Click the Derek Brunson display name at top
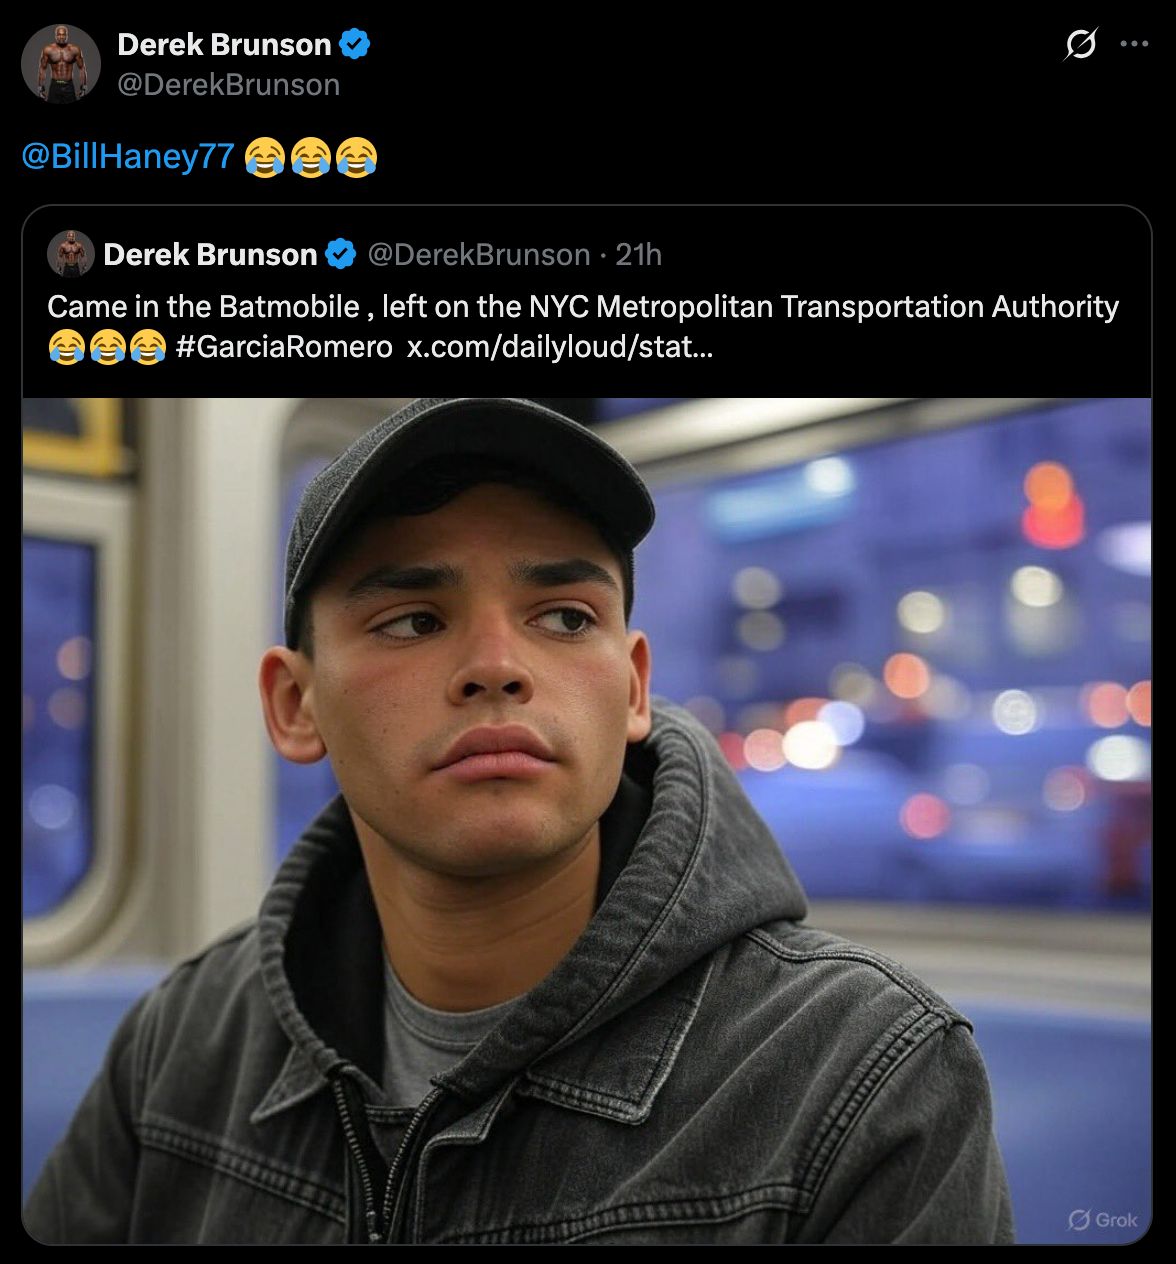This screenshot has height=1264, width=1176. click(x=224, y=44)
